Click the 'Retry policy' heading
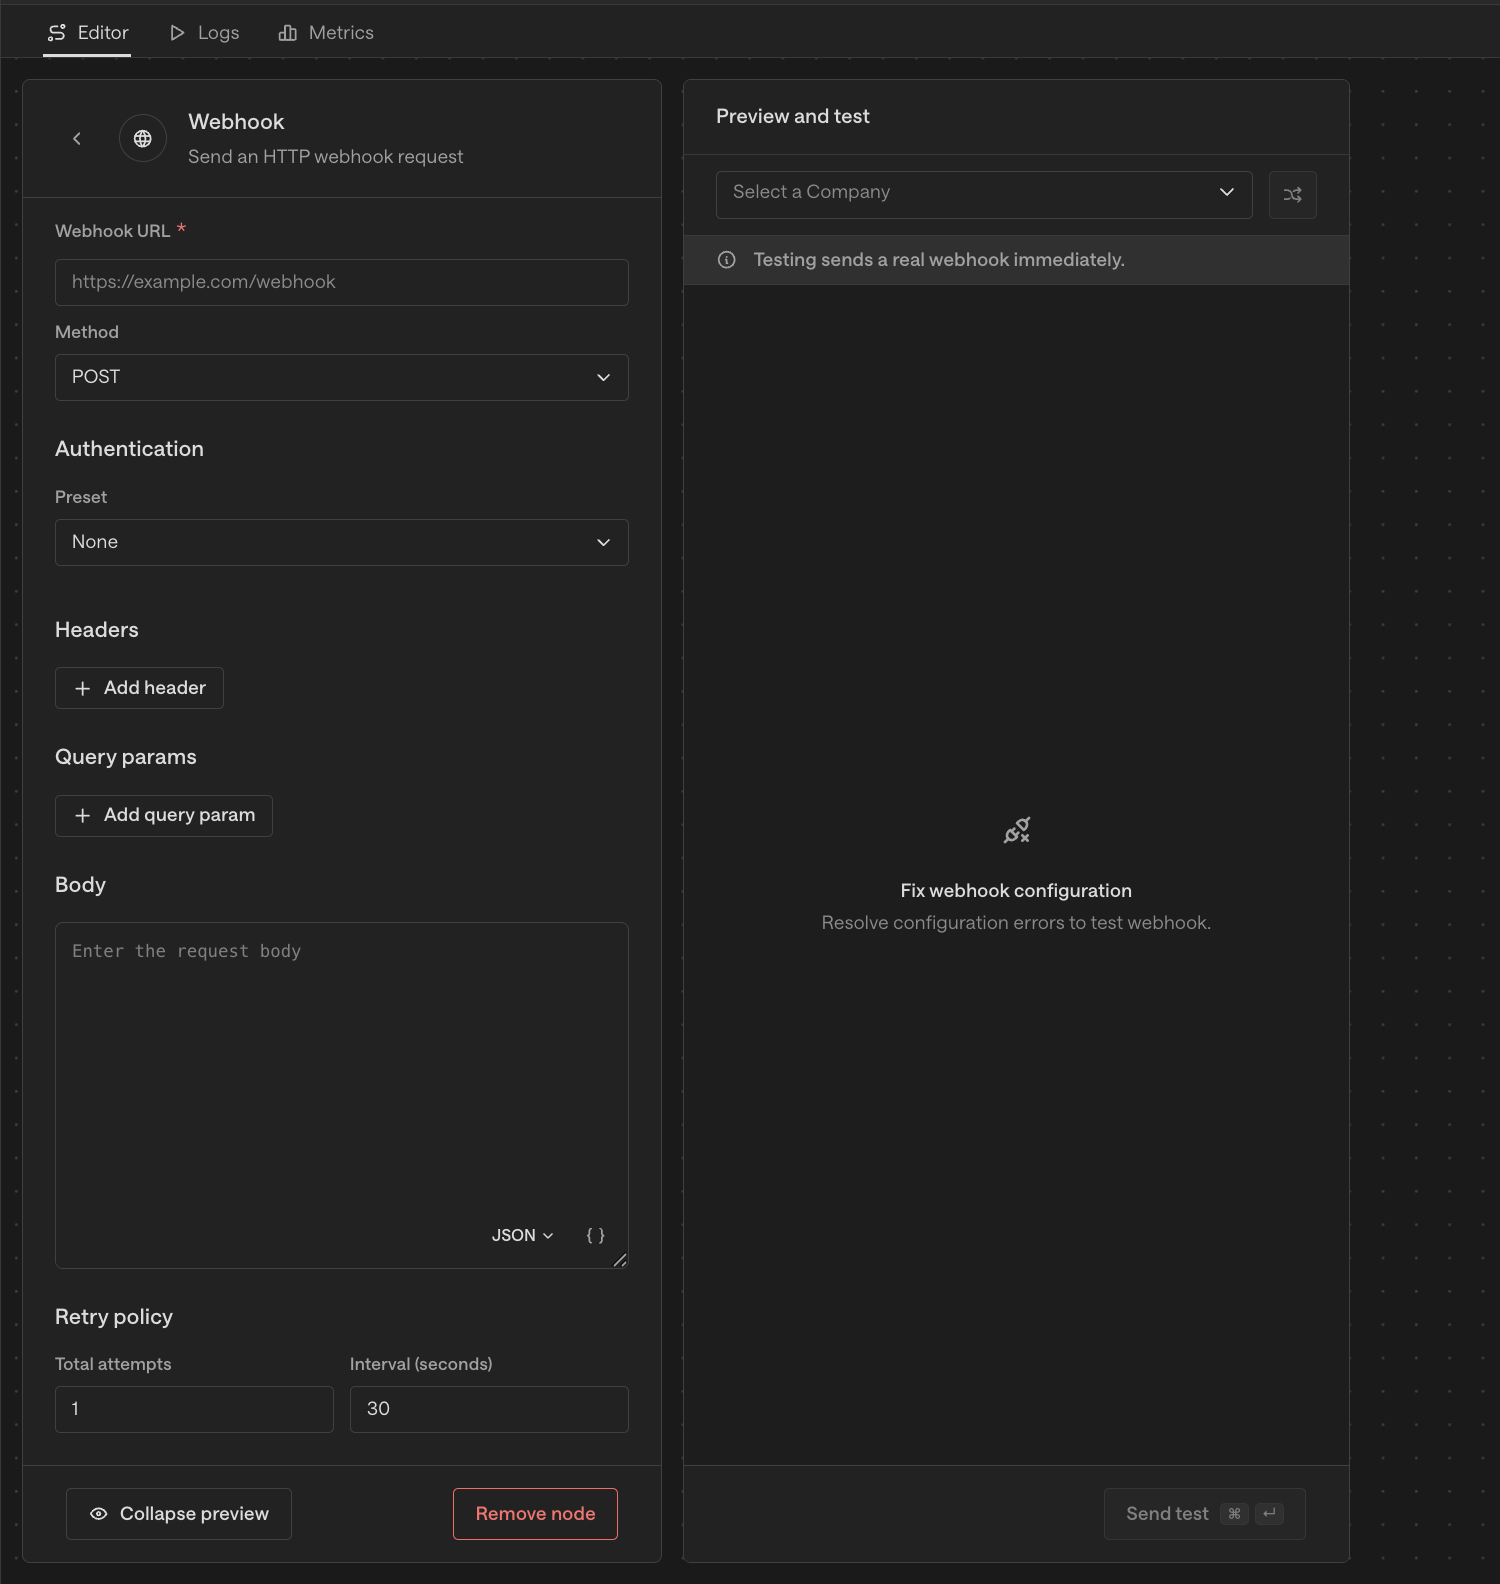Image resolution: width=1500 pixels, height=1584 pixels. 114,1317
